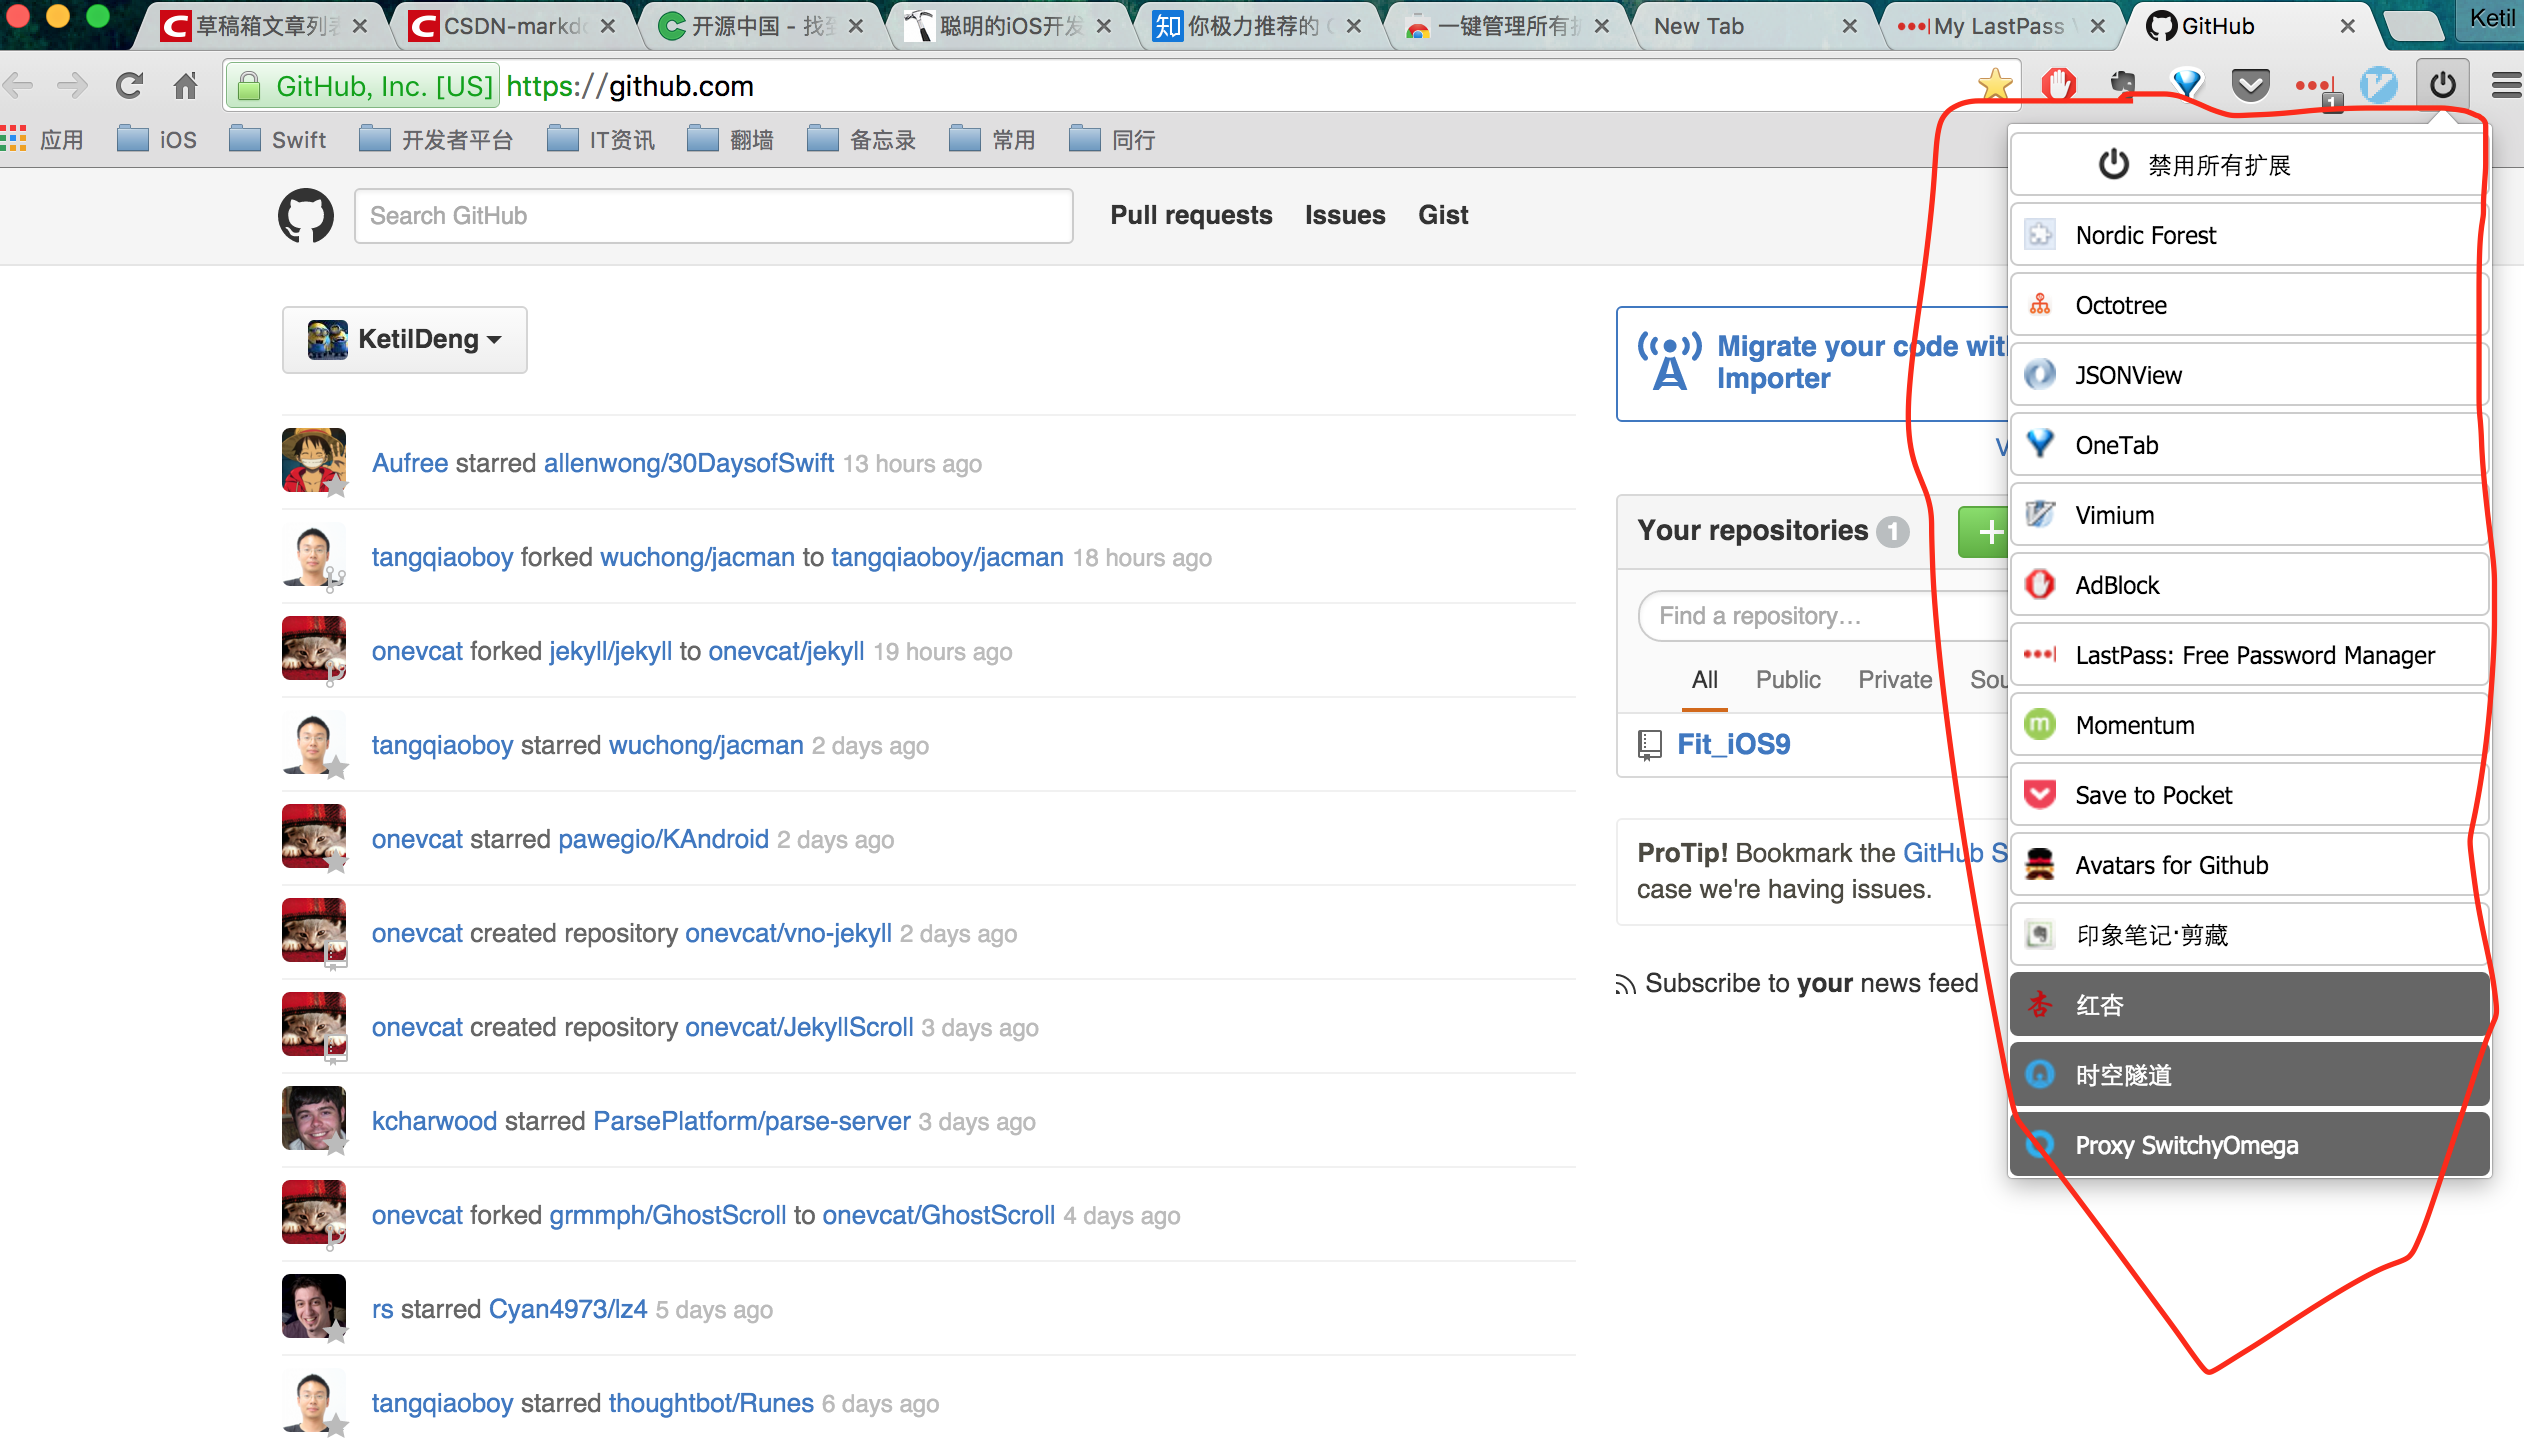Click the Fit_iOS9 repository book icon

click(1650, 745)
